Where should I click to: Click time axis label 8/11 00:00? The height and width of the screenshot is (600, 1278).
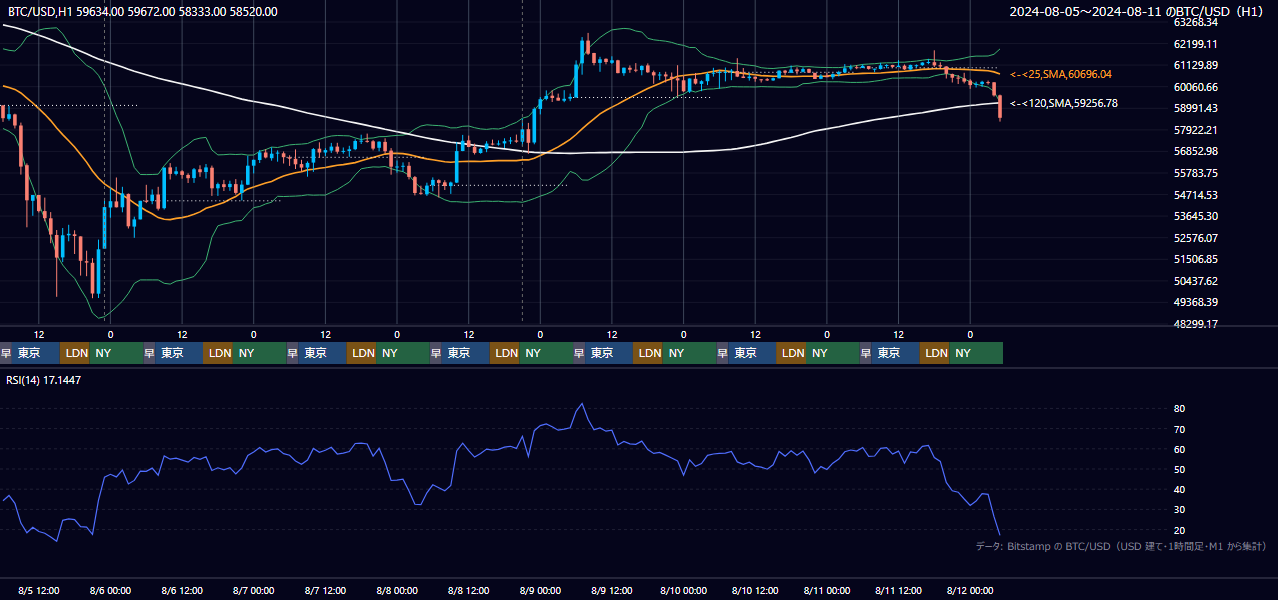(826, 590)
